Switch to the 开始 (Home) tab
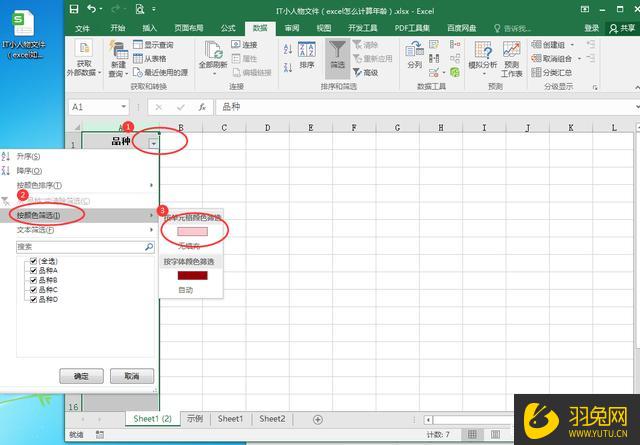The height and width of the screenshot is (445, 640). [118, 28]
